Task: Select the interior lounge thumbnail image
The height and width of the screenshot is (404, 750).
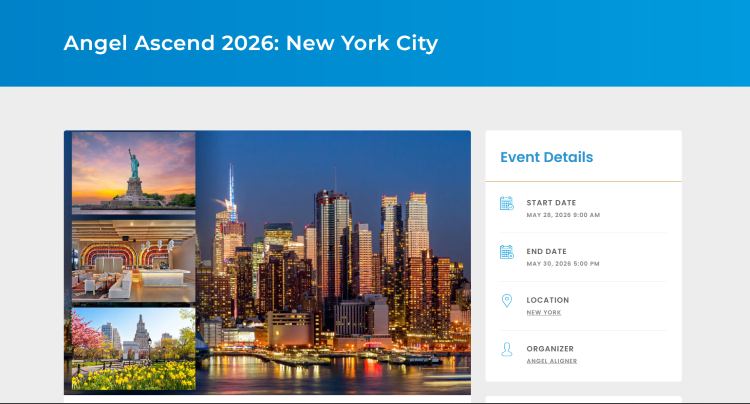Action: pyautogui.click(x=133, y=262)
